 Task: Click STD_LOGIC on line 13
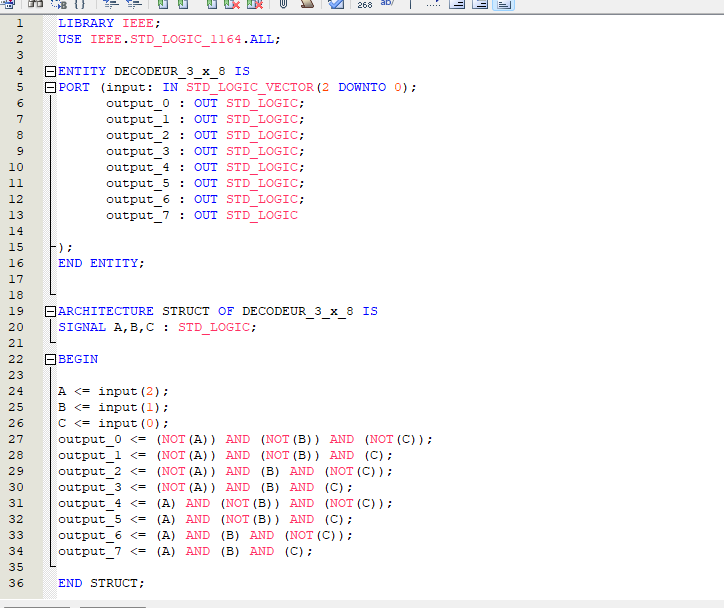[x=262, y=216]
